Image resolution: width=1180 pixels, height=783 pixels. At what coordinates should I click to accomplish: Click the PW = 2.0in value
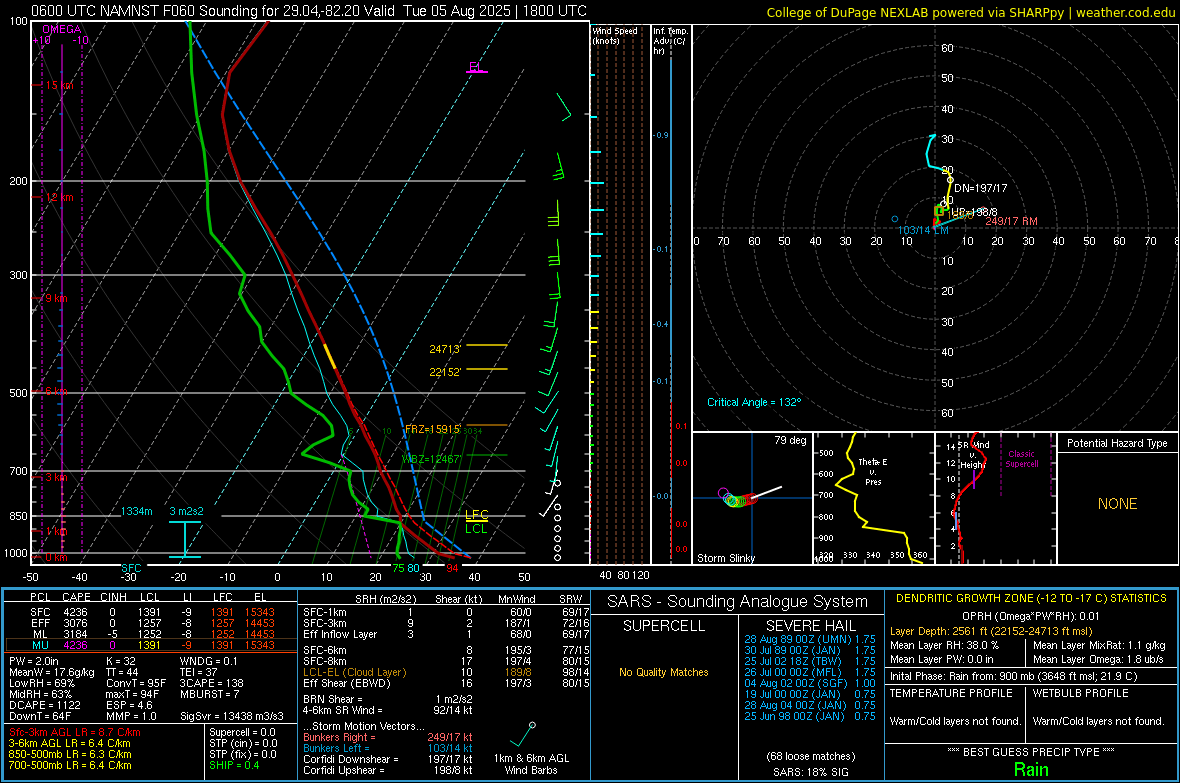[34, 661]
